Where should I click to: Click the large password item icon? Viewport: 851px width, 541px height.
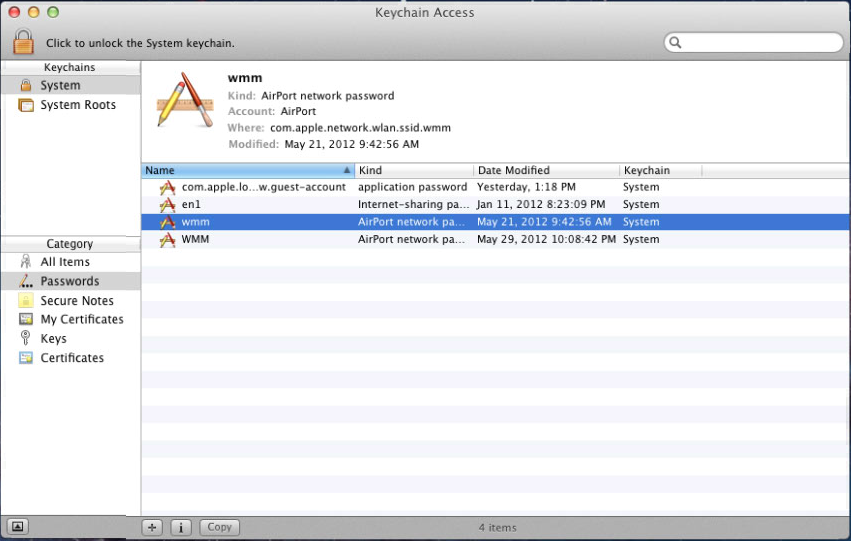click(185, 100)
